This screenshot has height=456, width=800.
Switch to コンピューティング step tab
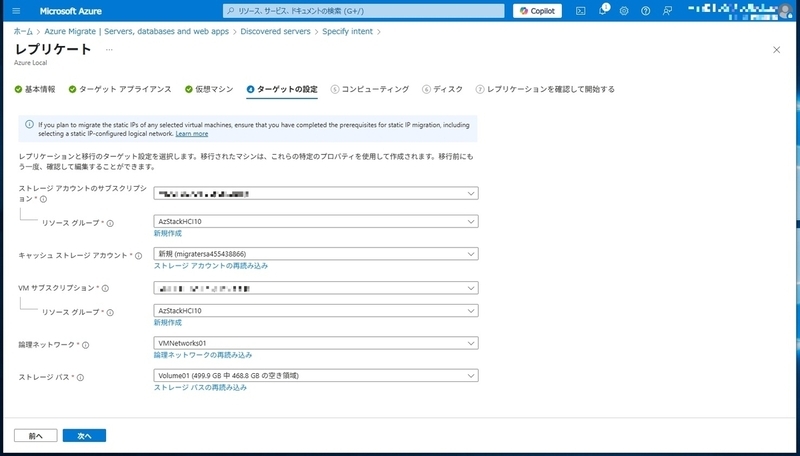tap(370, 89)
